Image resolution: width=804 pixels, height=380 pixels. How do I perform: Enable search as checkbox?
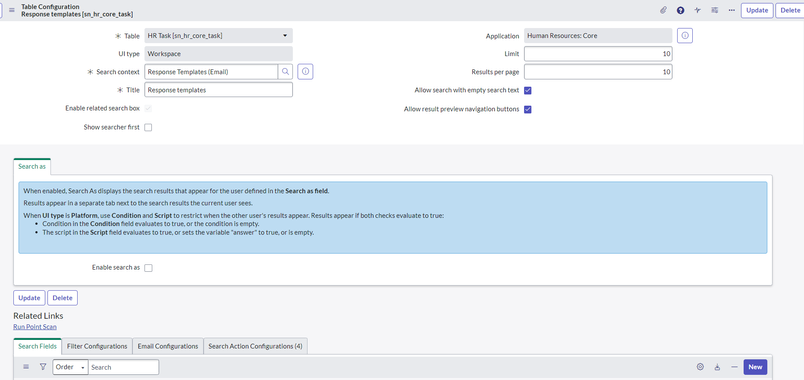(x=148, y=268)
